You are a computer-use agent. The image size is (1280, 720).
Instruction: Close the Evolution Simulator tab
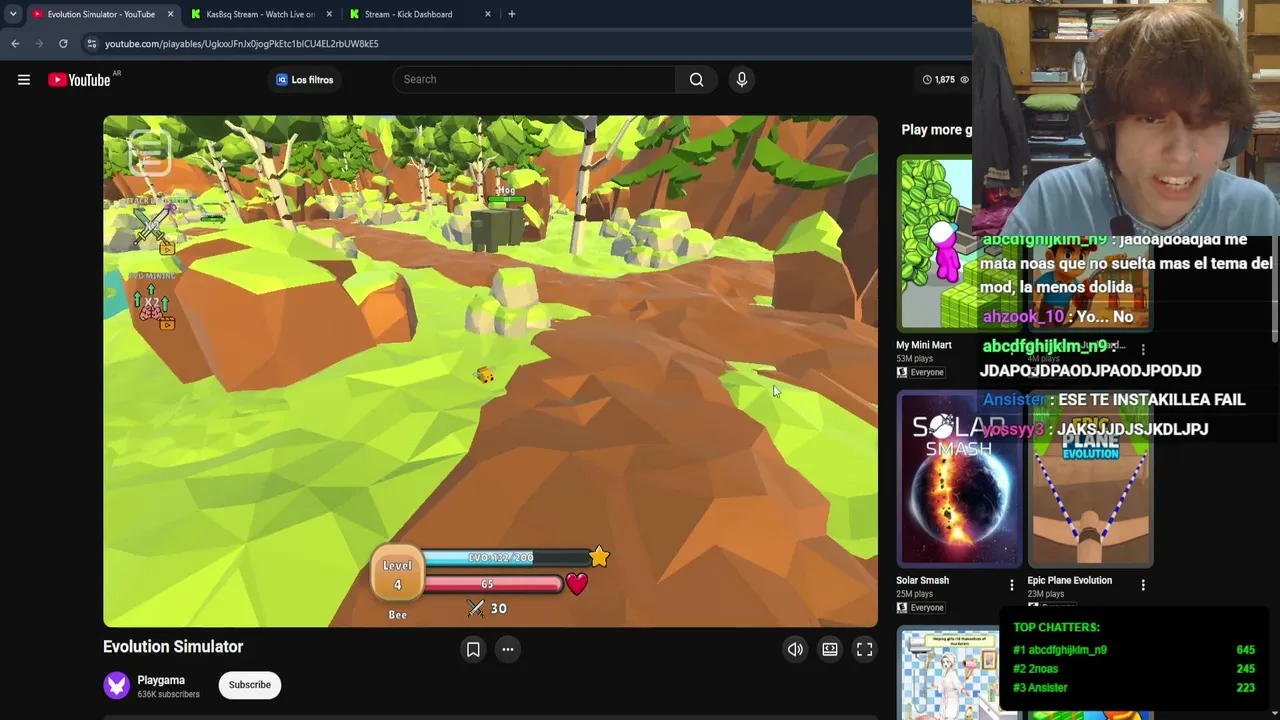tap(170, 14)
